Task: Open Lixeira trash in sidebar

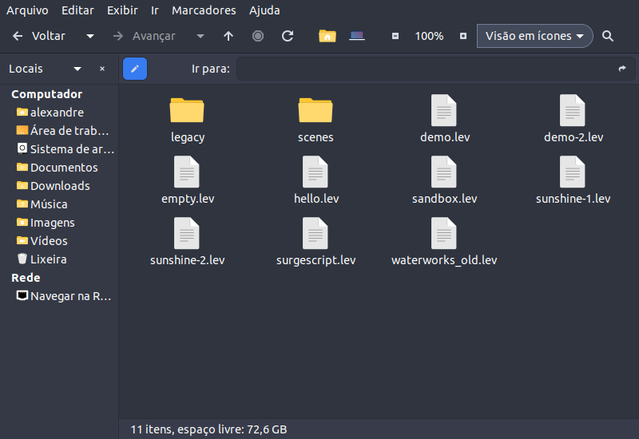Action: [42, 259]
